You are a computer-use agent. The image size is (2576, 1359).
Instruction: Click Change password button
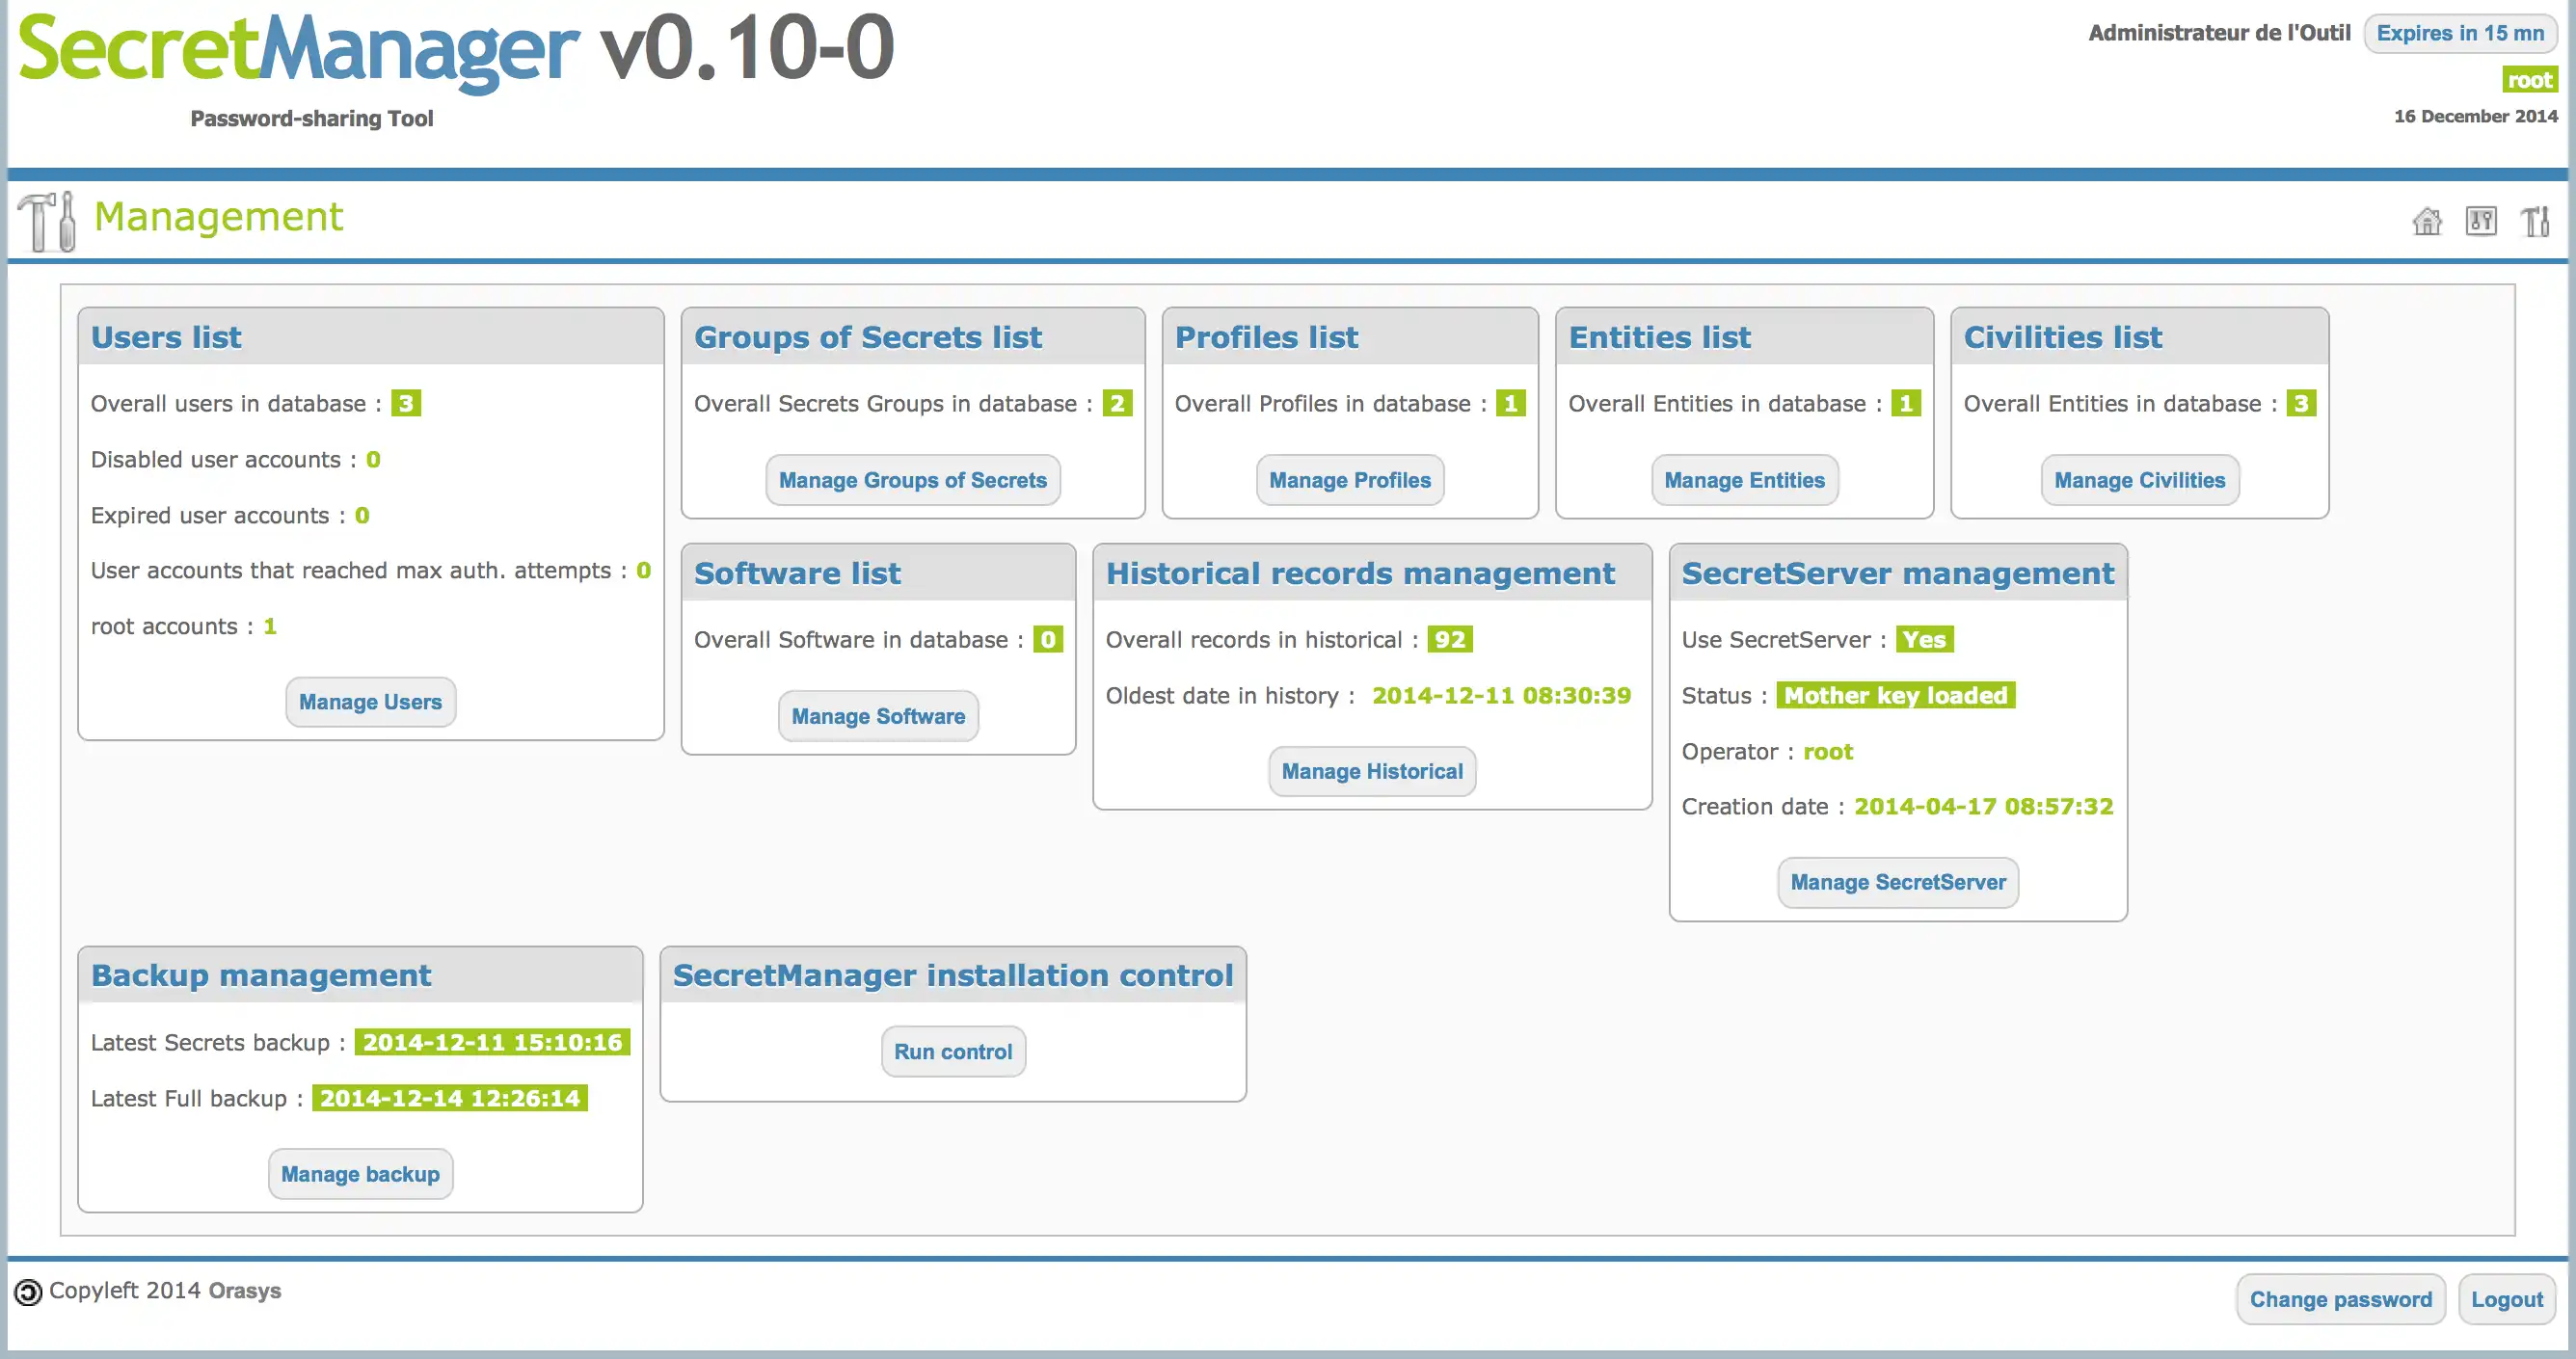coord(2341,1299)
